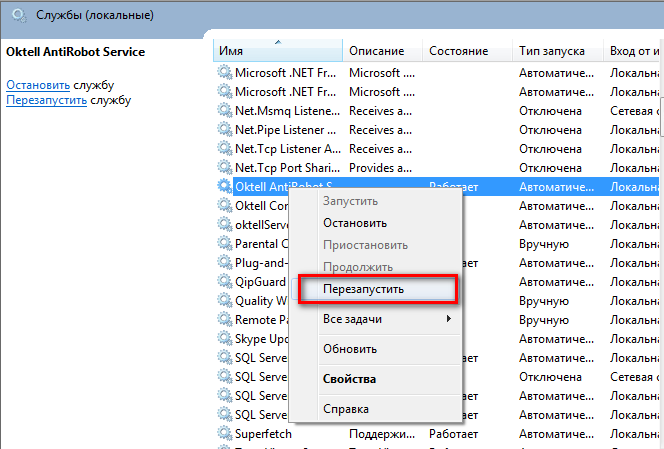Click the magnifier icon in Службы header
Viewport: 664px width, 449px height.
[x=18, y=16]
